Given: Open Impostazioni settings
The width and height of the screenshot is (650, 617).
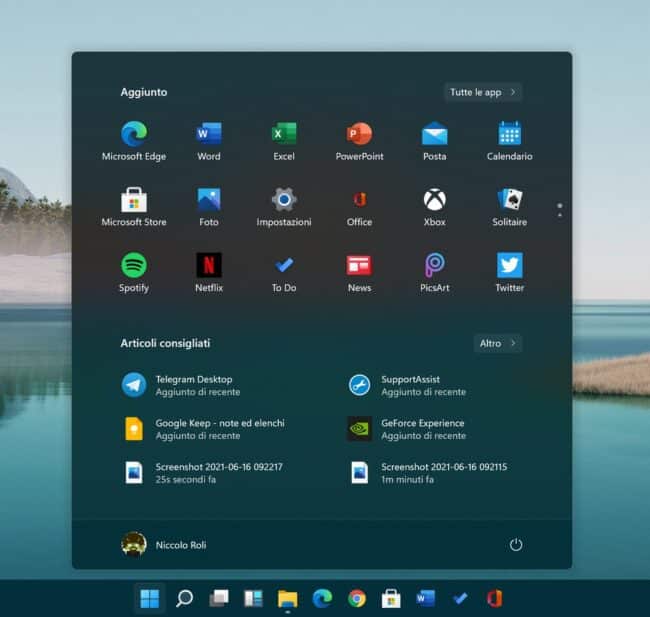Looking at the screenshot, I should tap(284, 206).
